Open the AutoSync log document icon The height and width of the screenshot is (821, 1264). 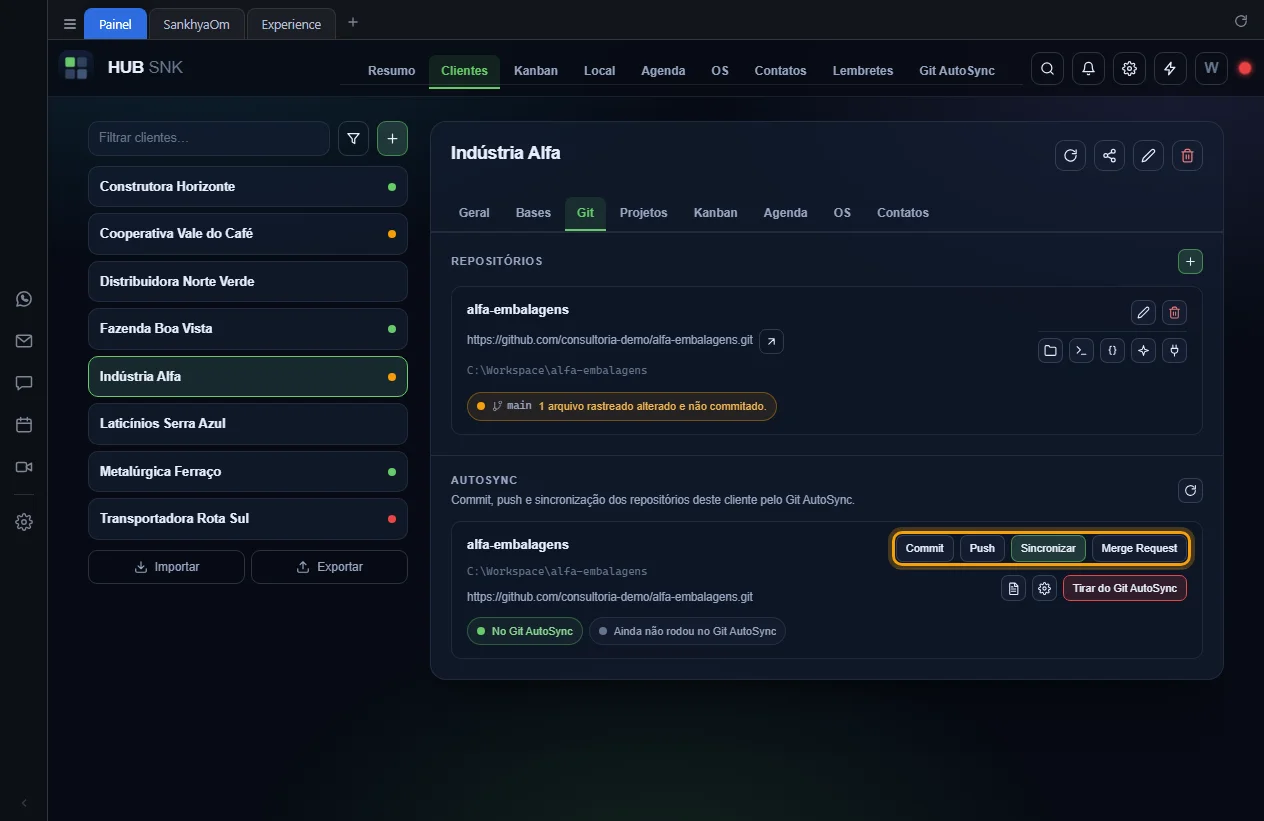(x=1013, y=588)
